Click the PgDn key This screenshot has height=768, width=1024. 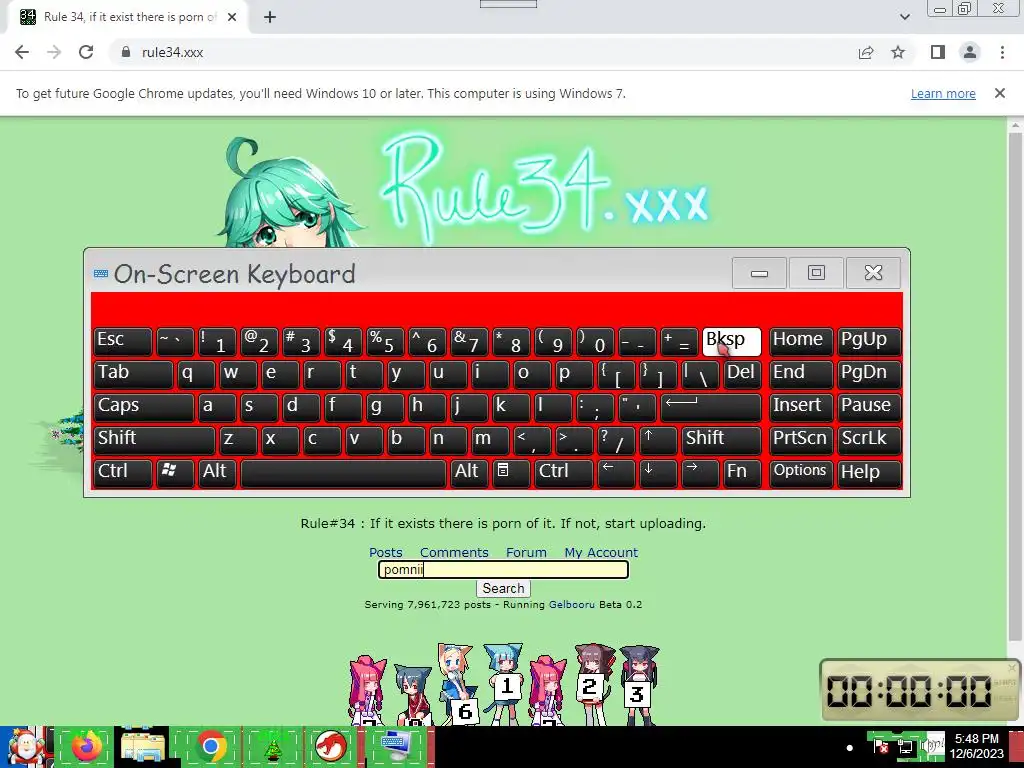click(869, 374)
